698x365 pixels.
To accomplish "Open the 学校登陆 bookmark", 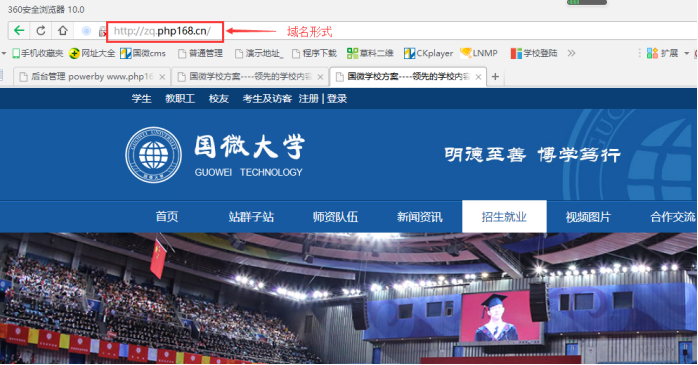I will coord(534,53).
